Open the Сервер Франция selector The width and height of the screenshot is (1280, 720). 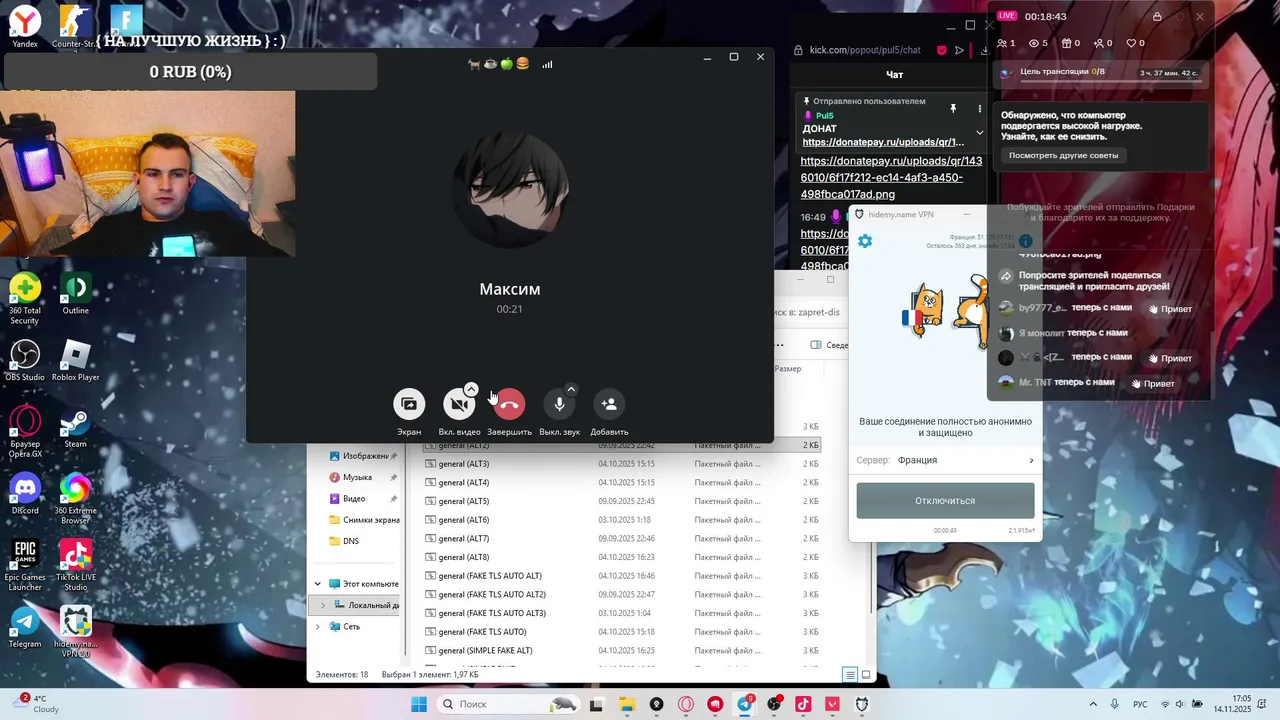[x=945, y=460]
